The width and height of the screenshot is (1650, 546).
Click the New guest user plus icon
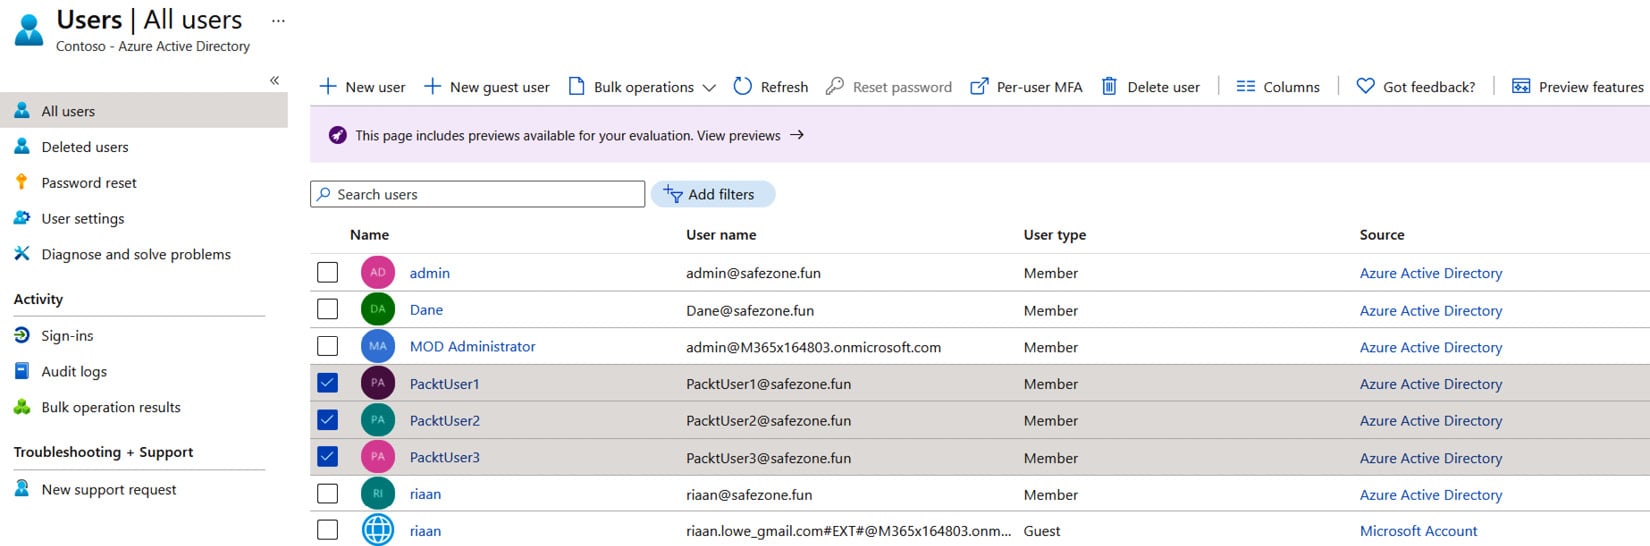(x=432, y=87)
